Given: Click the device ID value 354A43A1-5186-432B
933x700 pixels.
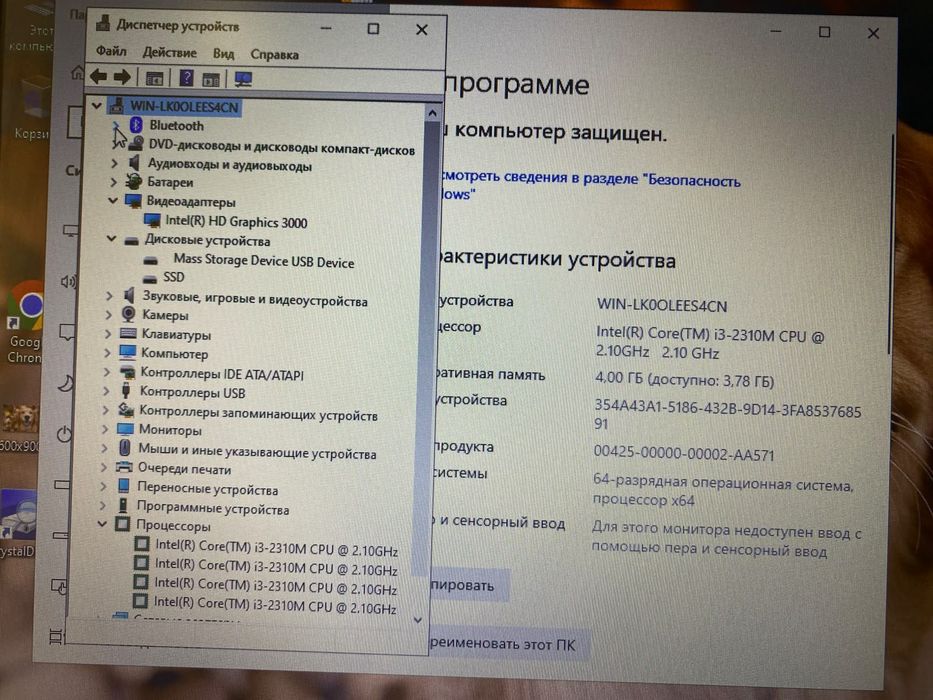Looking at the screenshot, I should pos(727,416).
